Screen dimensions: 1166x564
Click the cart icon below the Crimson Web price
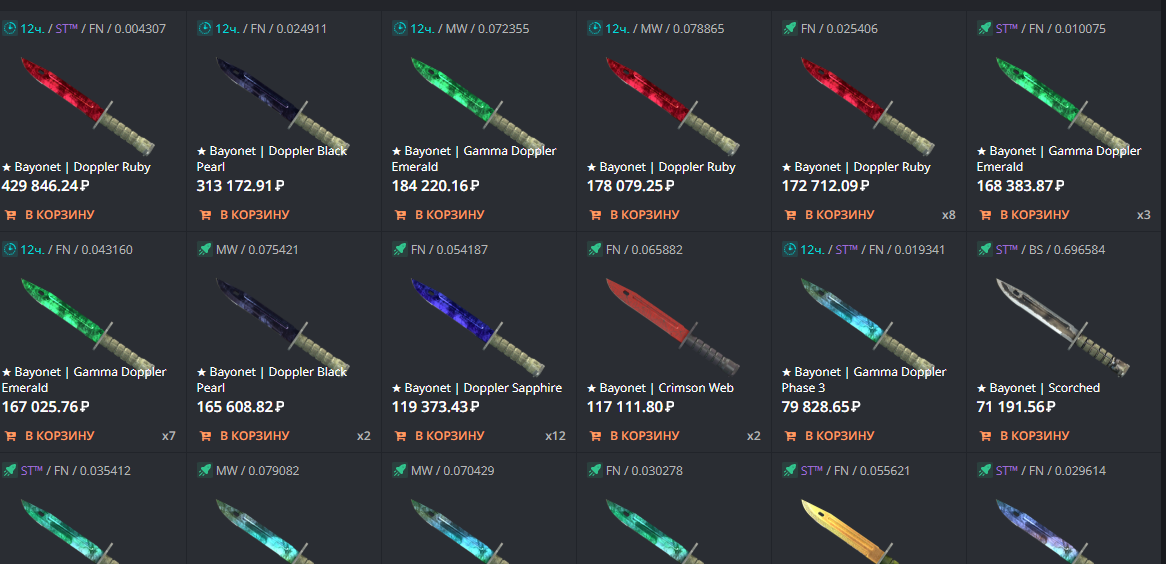[x=596, y=436]
